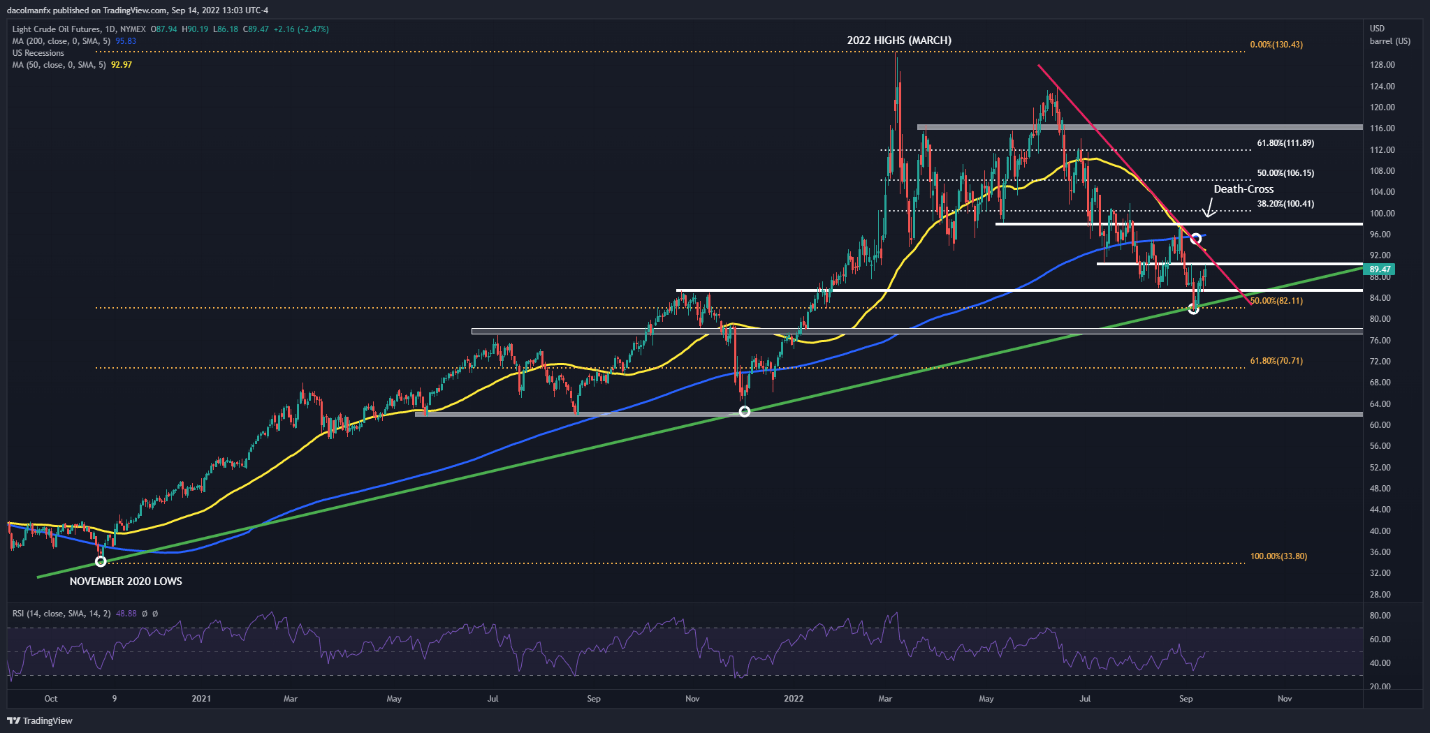Click the RSI value 48.88
1430x733 pixels.
coord(126,613)
